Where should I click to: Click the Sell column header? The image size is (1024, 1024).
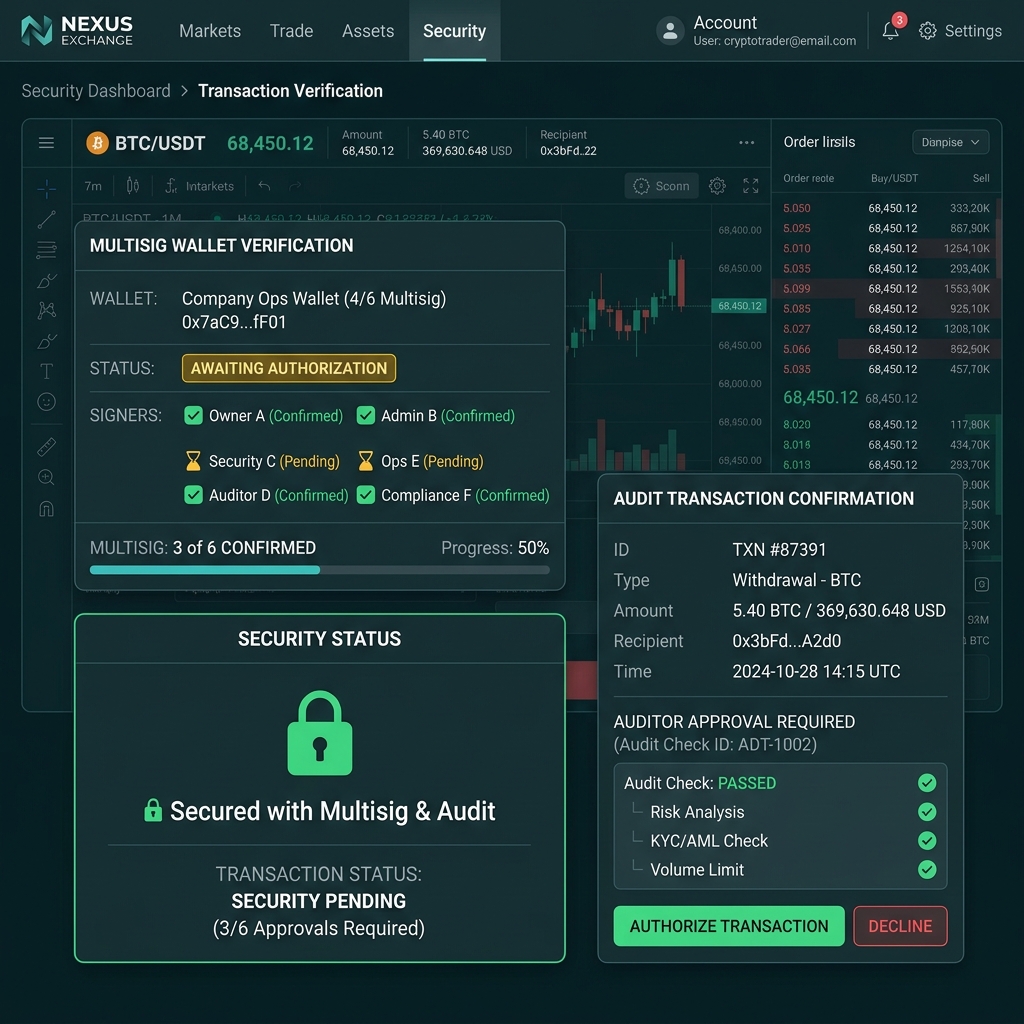point(981,178)
